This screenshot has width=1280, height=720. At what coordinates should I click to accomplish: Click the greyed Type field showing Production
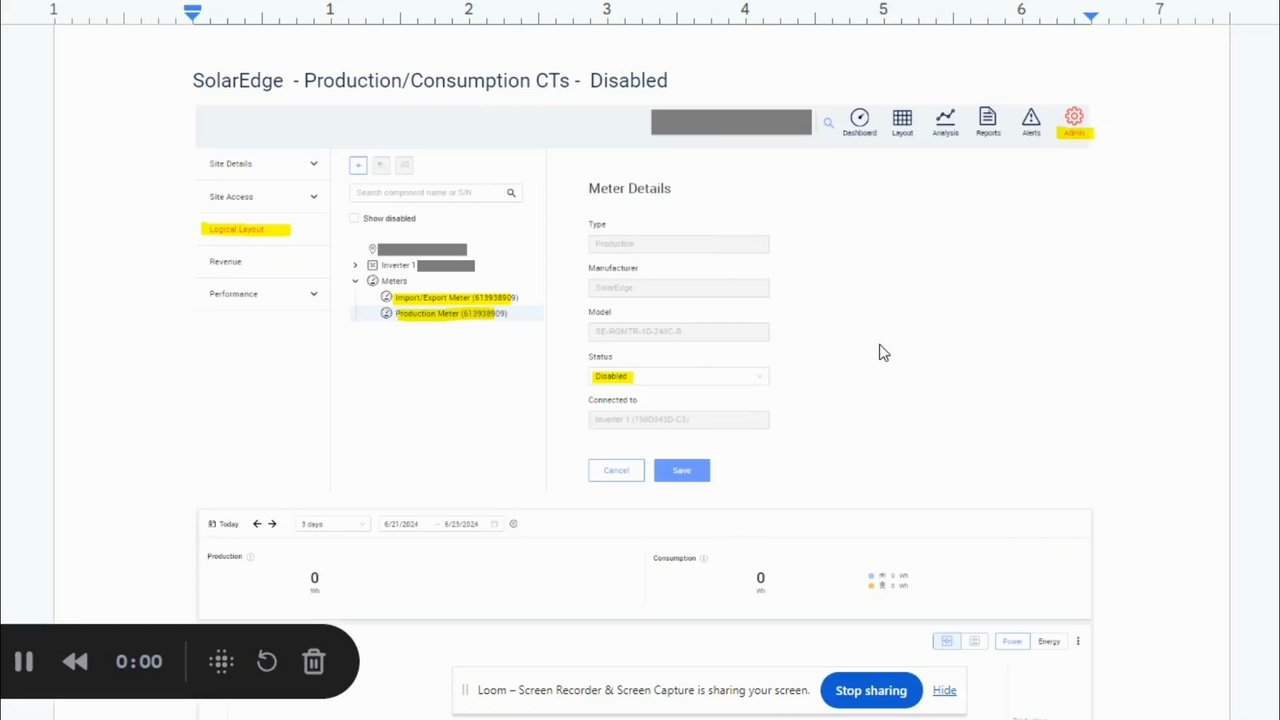click(x=679, y=244)
